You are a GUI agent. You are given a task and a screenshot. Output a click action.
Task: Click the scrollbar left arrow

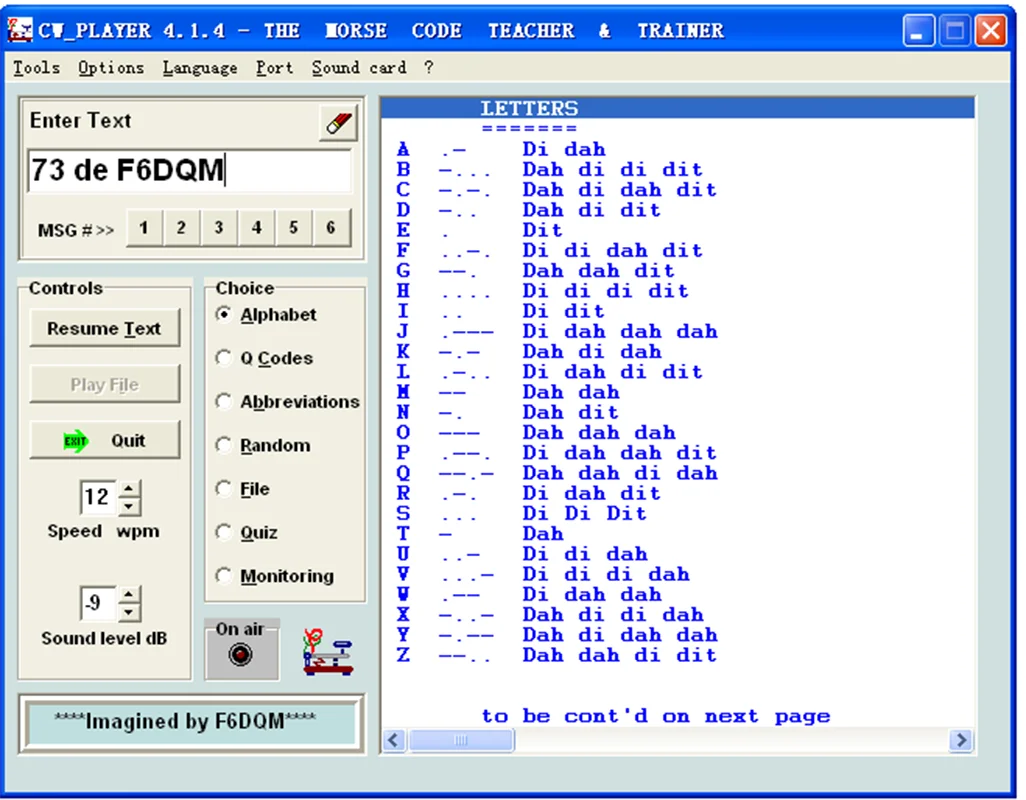pyautogui.click(x=394, y=740)
